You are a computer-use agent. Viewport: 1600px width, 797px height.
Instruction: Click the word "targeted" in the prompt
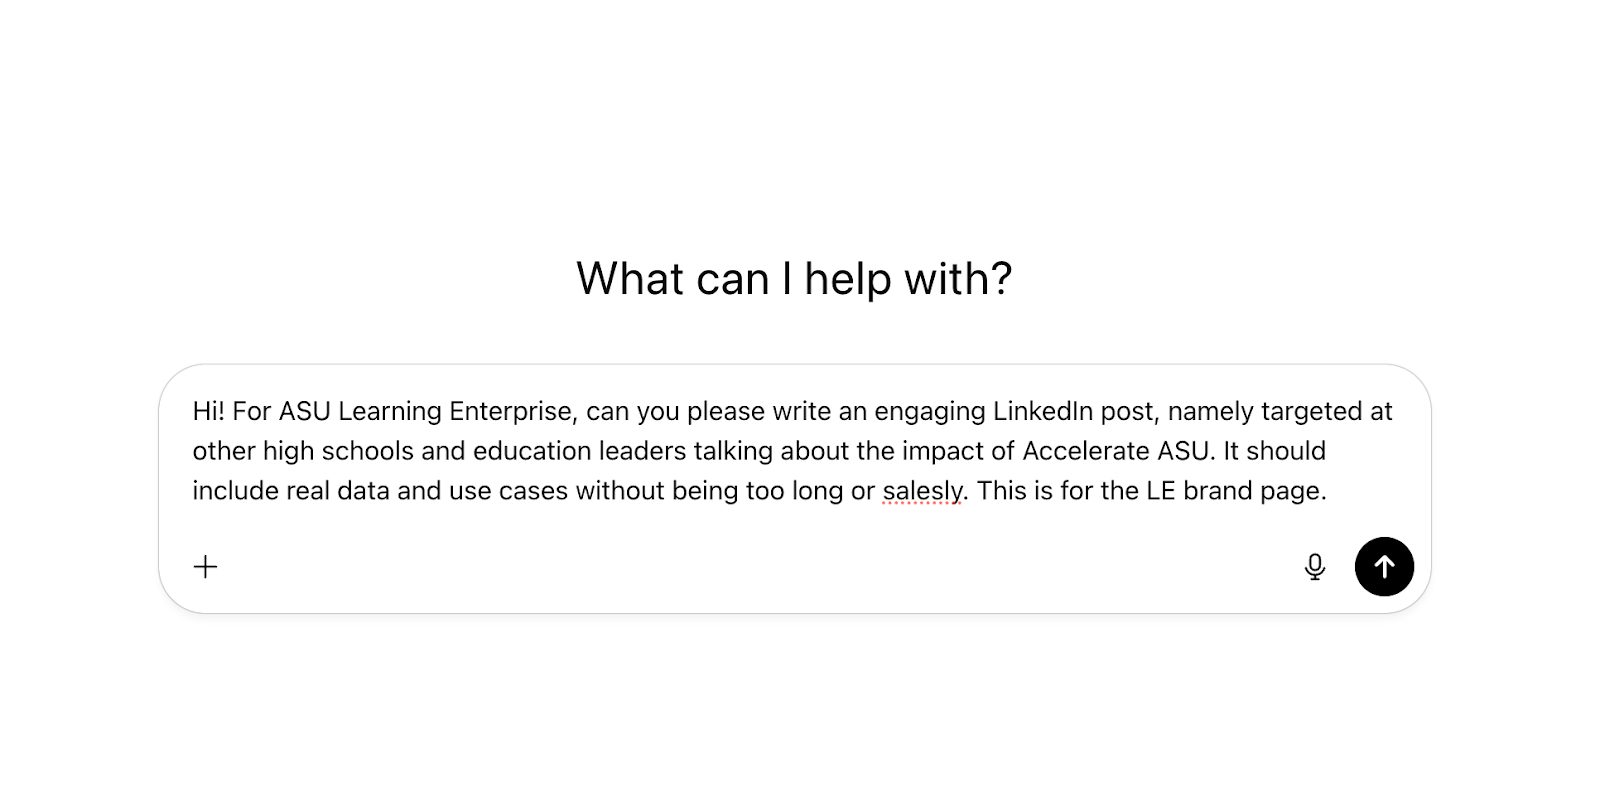1311,411
